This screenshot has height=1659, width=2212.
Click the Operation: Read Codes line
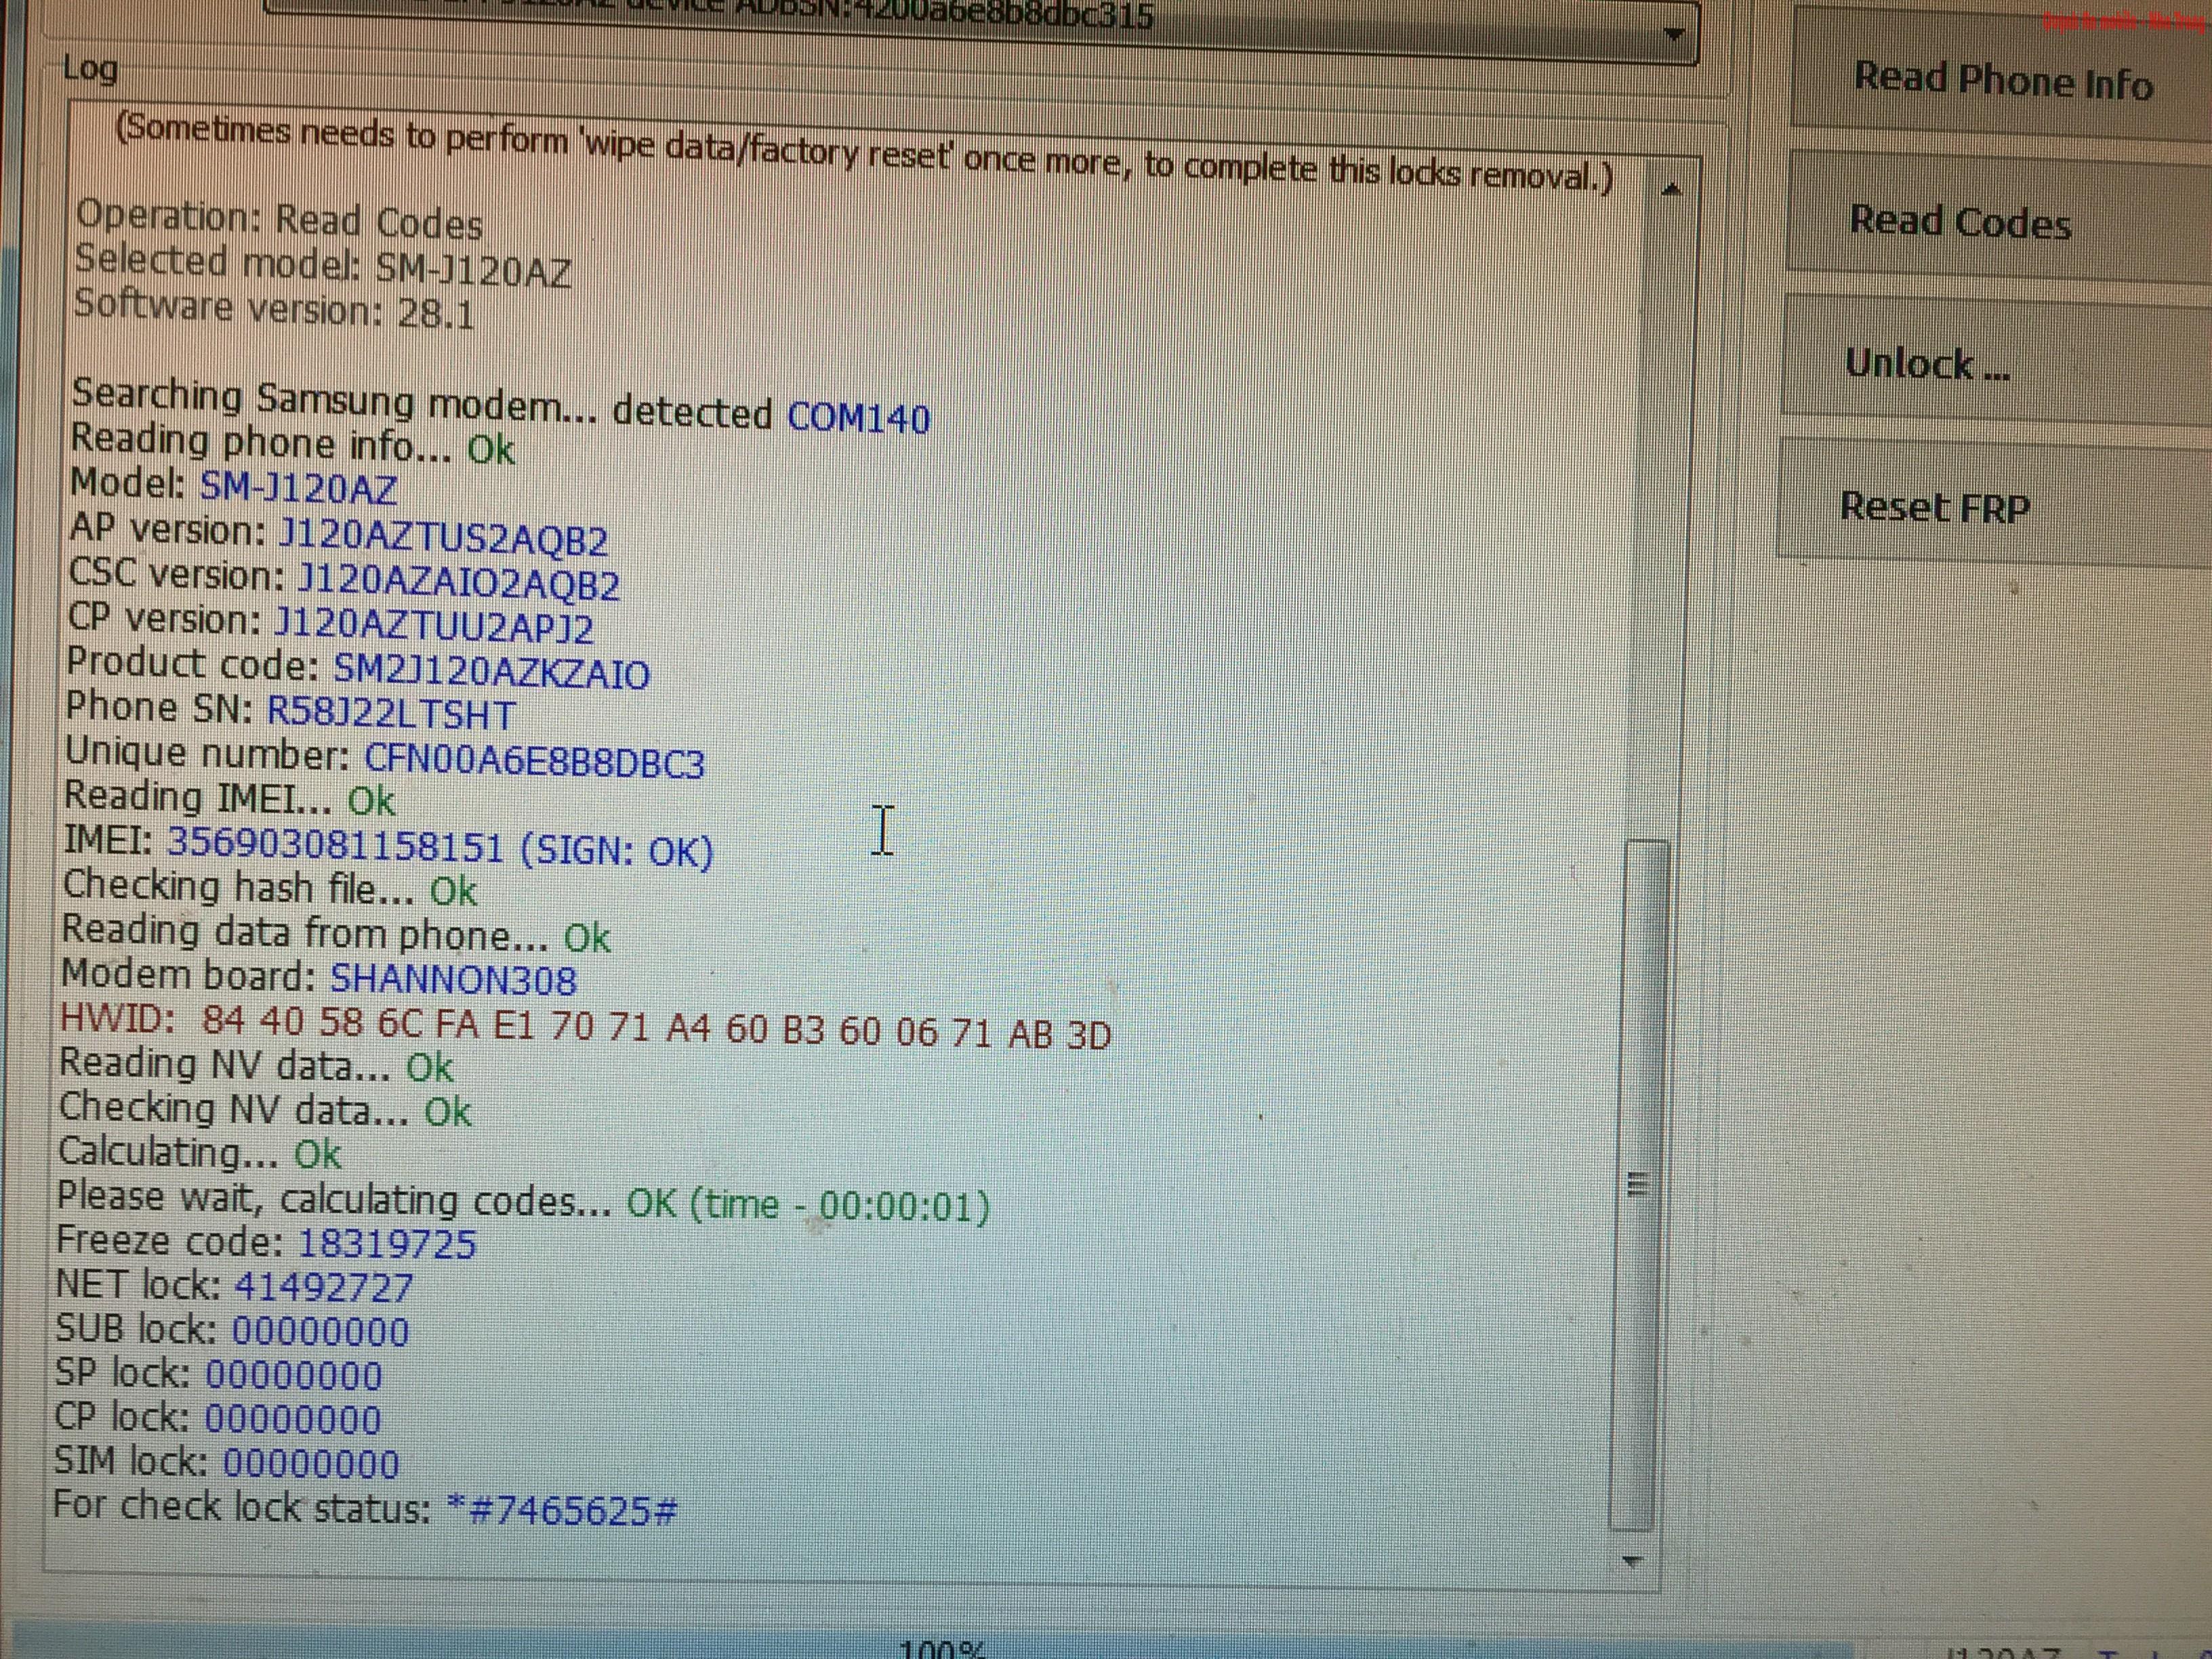click(279, 220)
